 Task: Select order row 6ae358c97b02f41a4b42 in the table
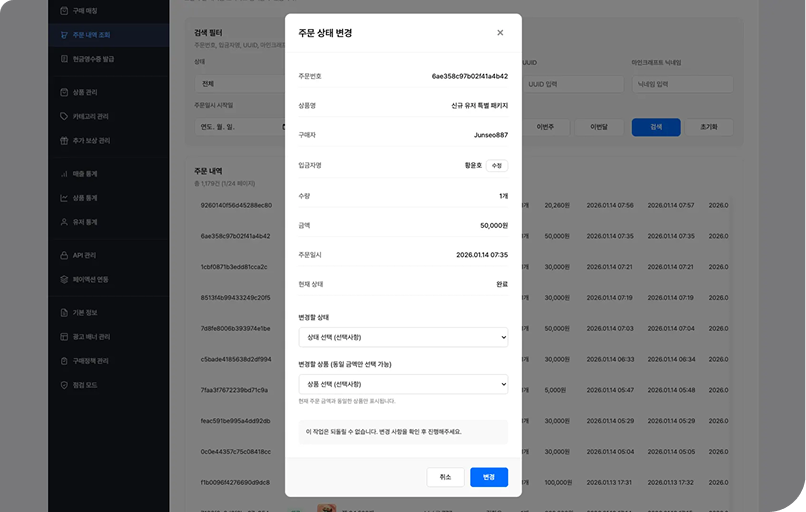pyautogui.click(x=235, y=236)
